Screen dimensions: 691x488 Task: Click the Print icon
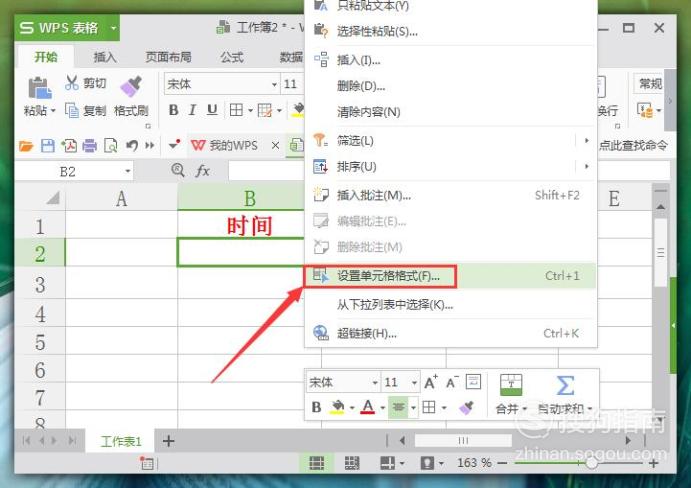89,145
